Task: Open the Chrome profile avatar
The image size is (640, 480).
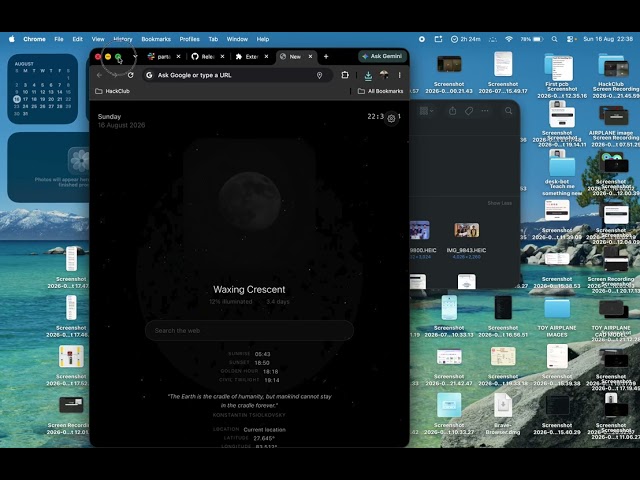Action: pos(384,75)
